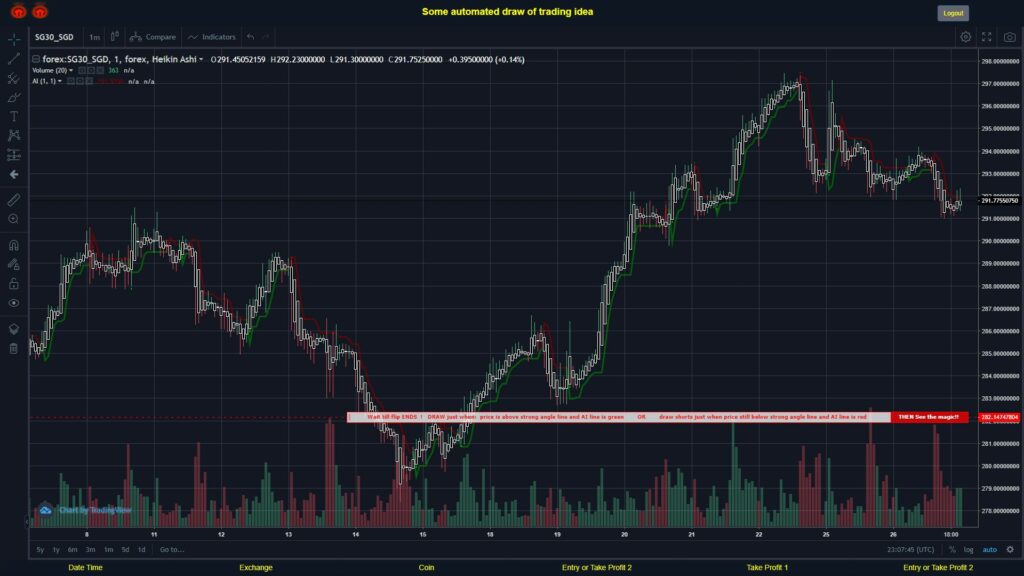Set range to 5d
Viewport: 1024px width, 576px height.
(125, 550)
